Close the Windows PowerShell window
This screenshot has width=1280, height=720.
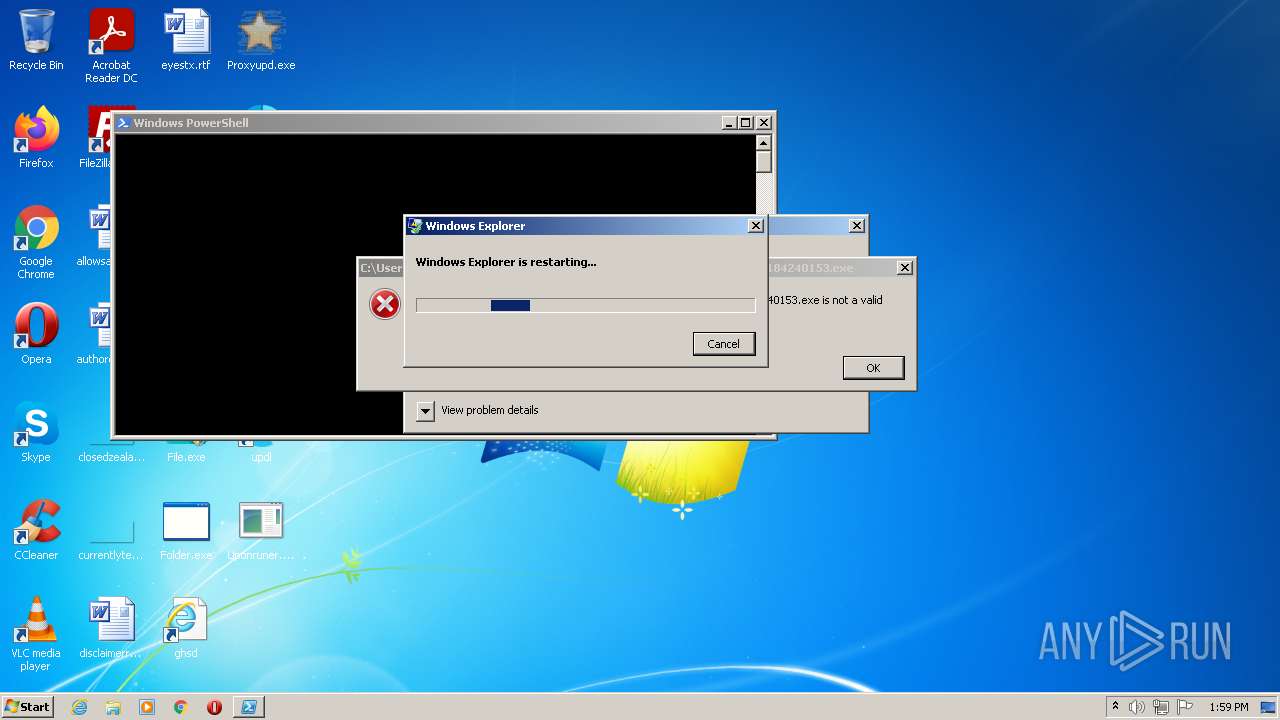[764, 123]
